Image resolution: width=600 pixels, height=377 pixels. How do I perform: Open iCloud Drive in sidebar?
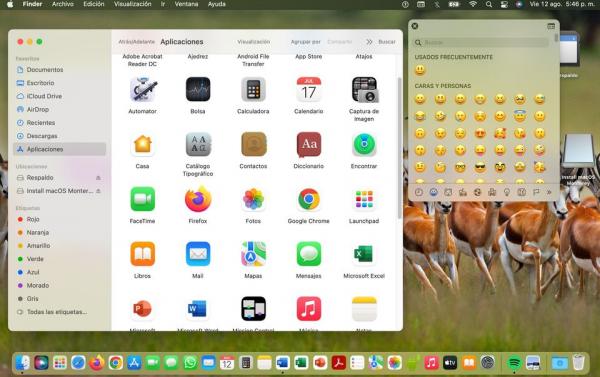point(59,96)
